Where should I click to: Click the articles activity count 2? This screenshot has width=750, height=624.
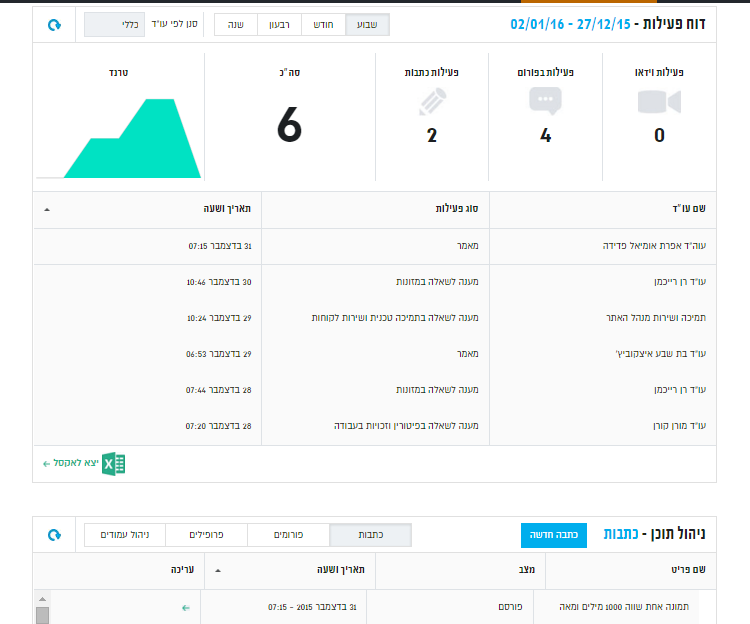(432, 135)
